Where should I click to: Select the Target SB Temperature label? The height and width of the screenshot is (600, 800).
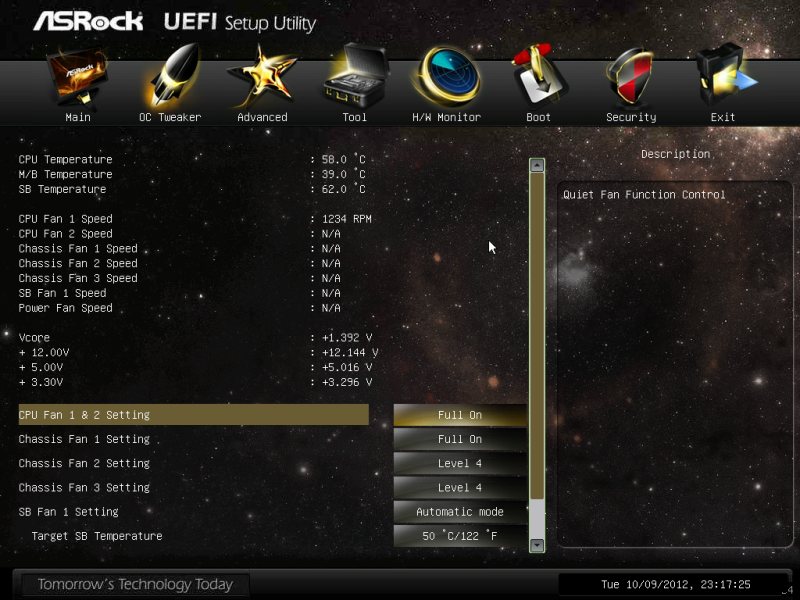97,536
